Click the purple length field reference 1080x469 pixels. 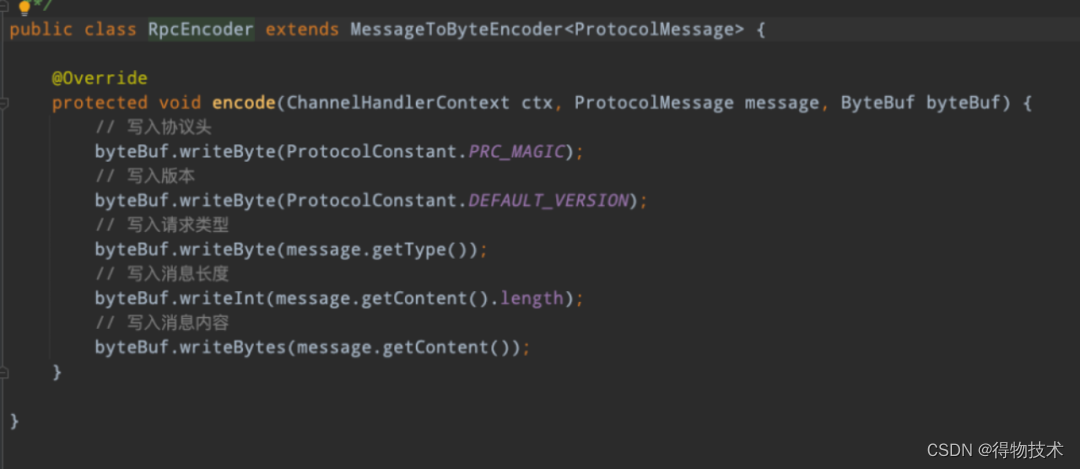click(x=532, y=298)
